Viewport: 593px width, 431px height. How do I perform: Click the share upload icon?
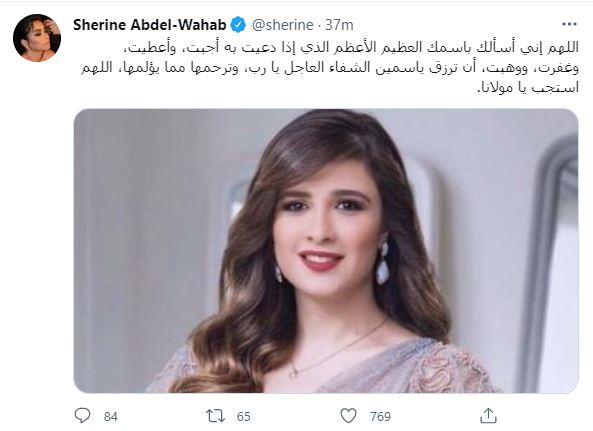(488, 415)
